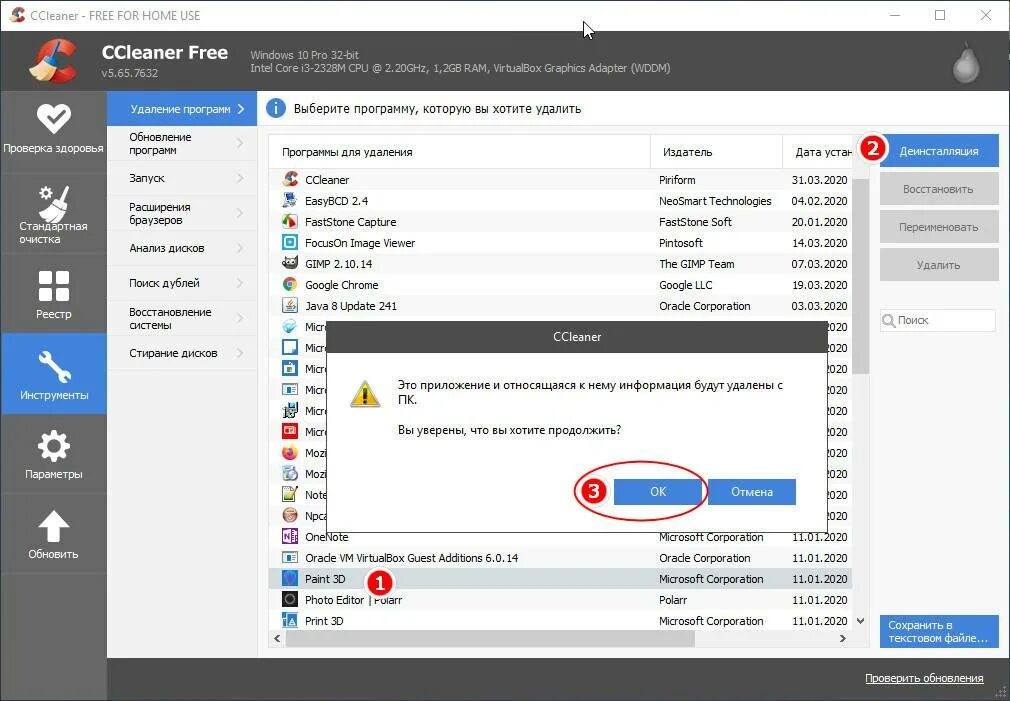The width and height of the screenshot is (1010, 701).
Task: Click the Java 8 Update 241 icon
Action: coord(290,305)
